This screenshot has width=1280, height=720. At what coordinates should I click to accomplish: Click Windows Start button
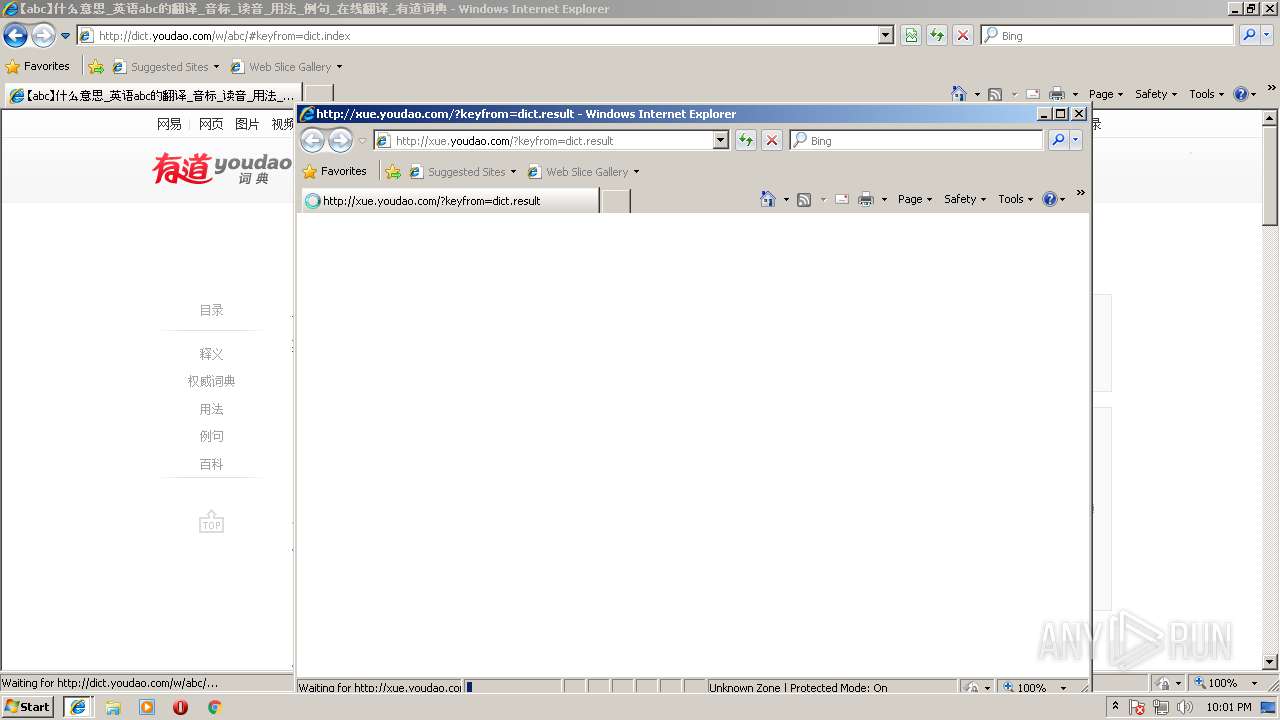click(28, 707)
